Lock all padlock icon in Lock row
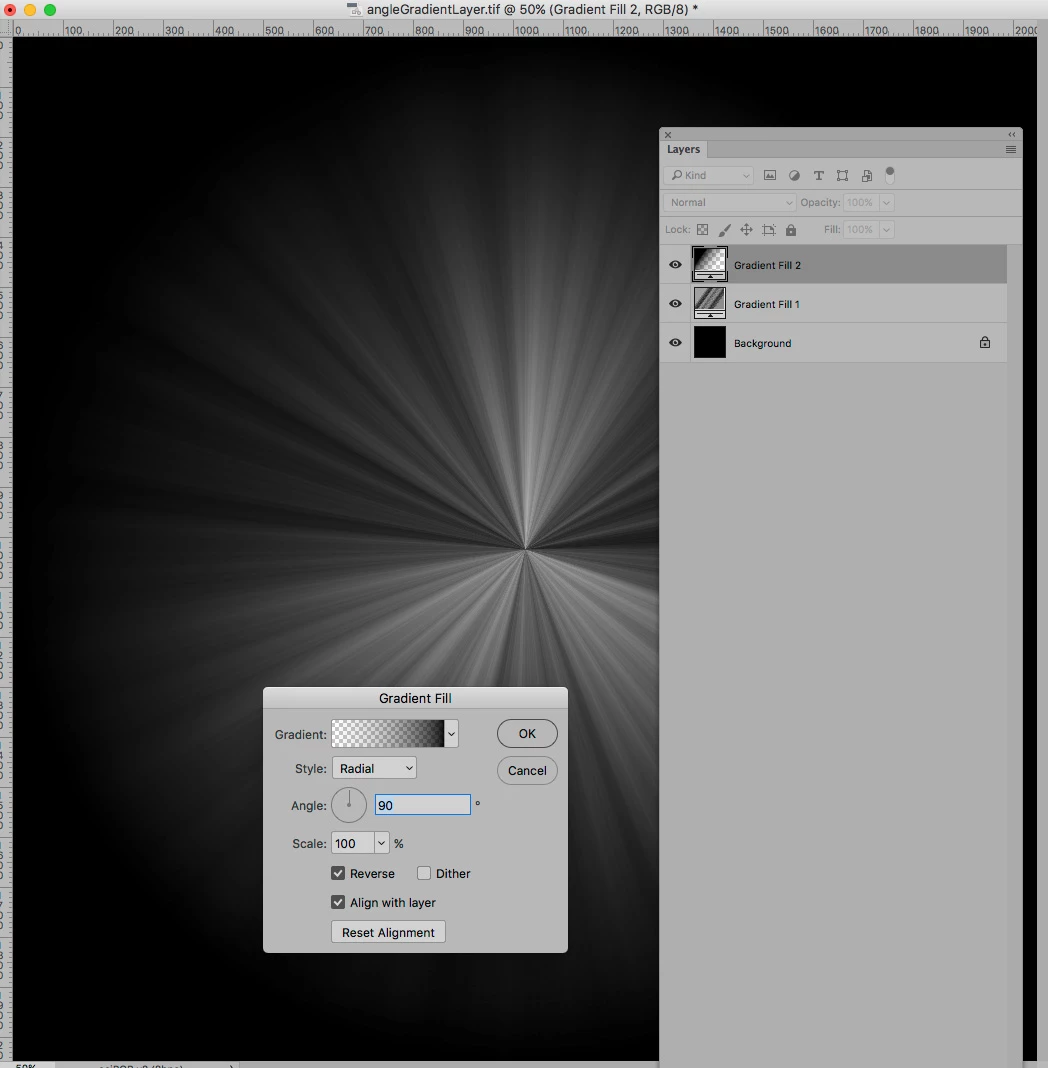The width and height of the screenshot is (1048, 1068). click(791, 230)
